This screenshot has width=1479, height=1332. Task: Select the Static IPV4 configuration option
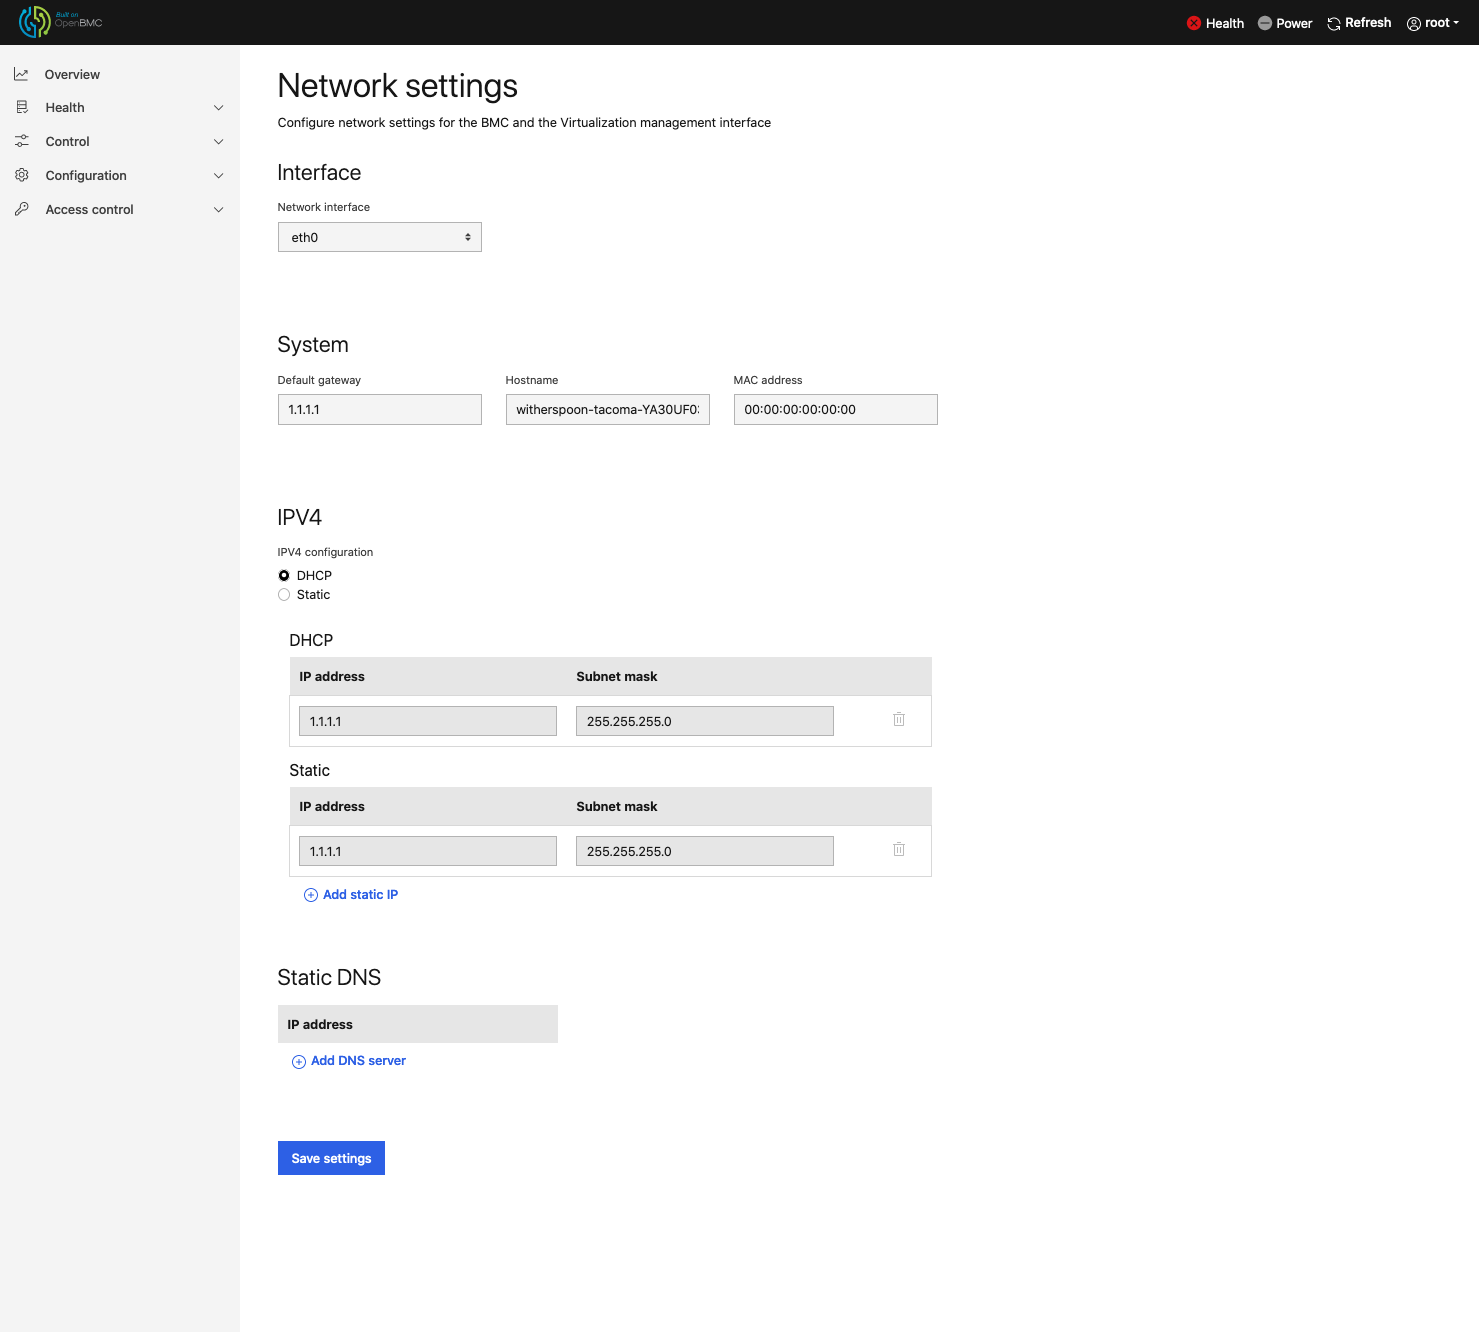pos(284,594)
